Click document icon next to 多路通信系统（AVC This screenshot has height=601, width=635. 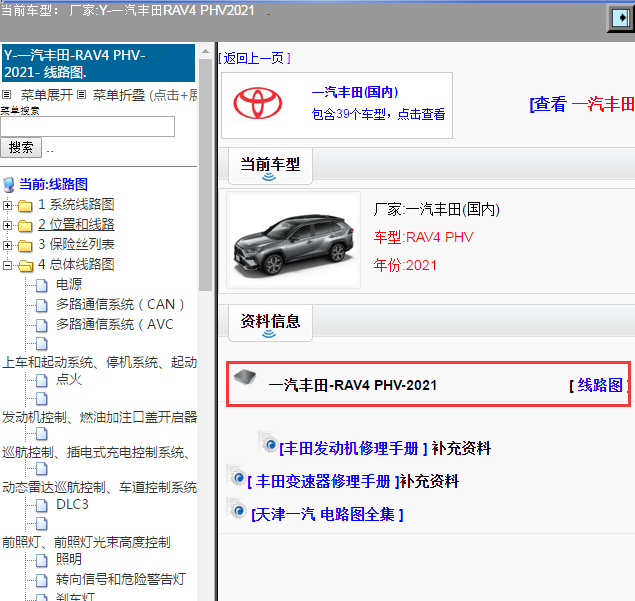pyautogui.click(x=41, y=325)
